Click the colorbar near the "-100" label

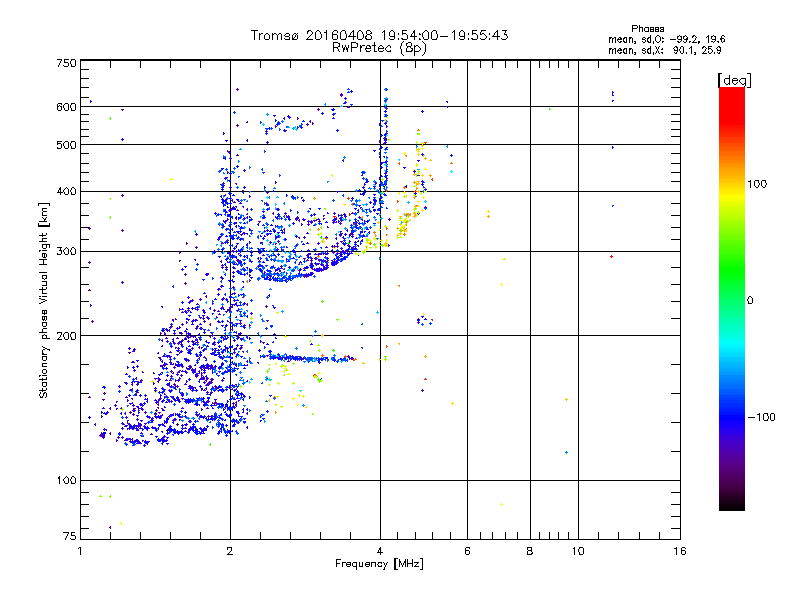pos(732,417)
